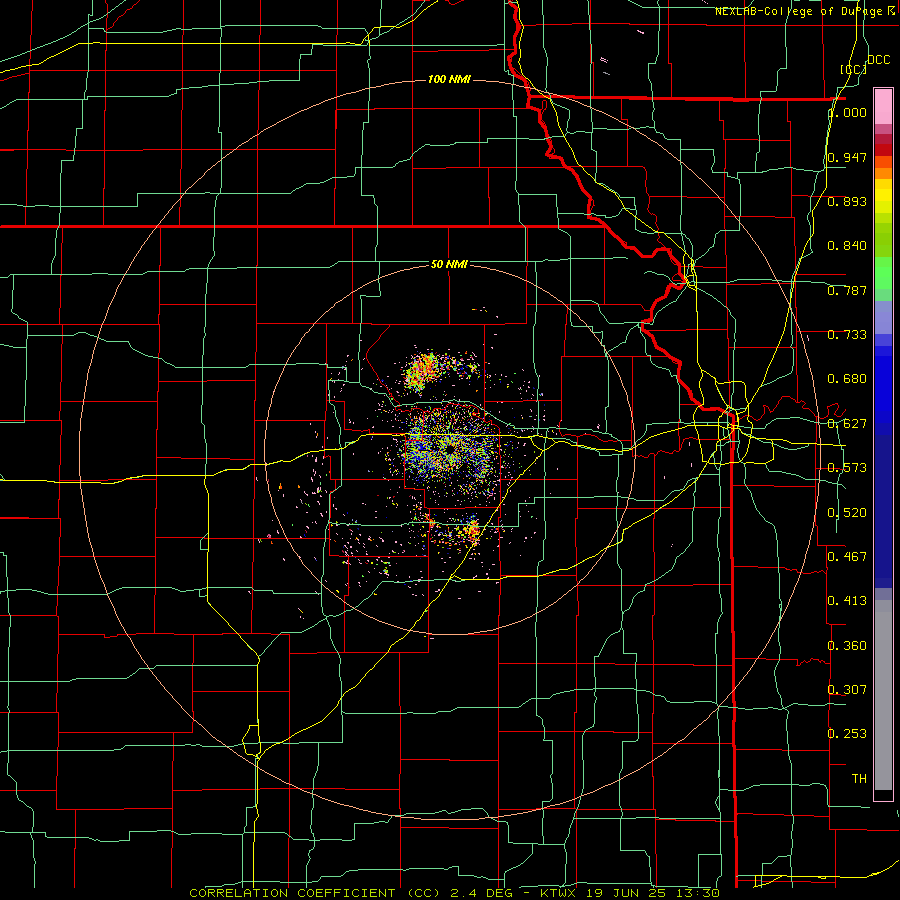900x900 pixels.
Task: Pick the light pink segment of the color bar
Action: (x=883, y=106)
